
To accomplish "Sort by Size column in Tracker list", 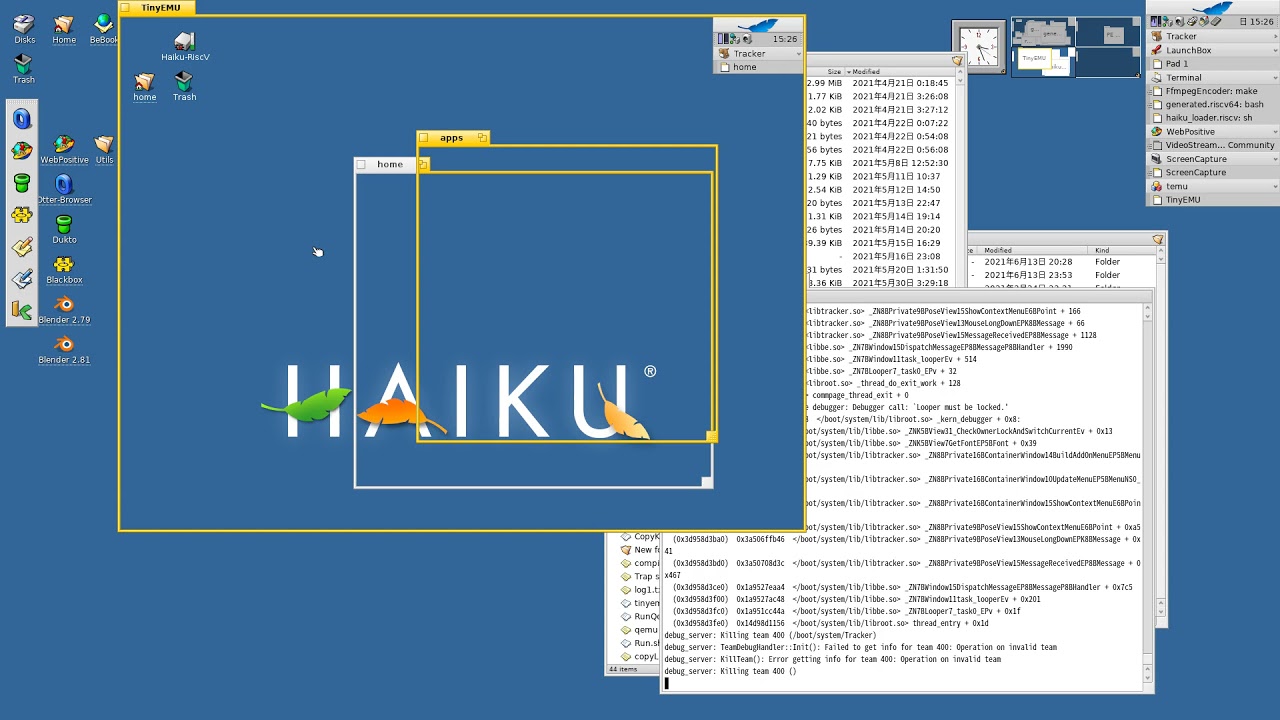I will coord(826,72).
